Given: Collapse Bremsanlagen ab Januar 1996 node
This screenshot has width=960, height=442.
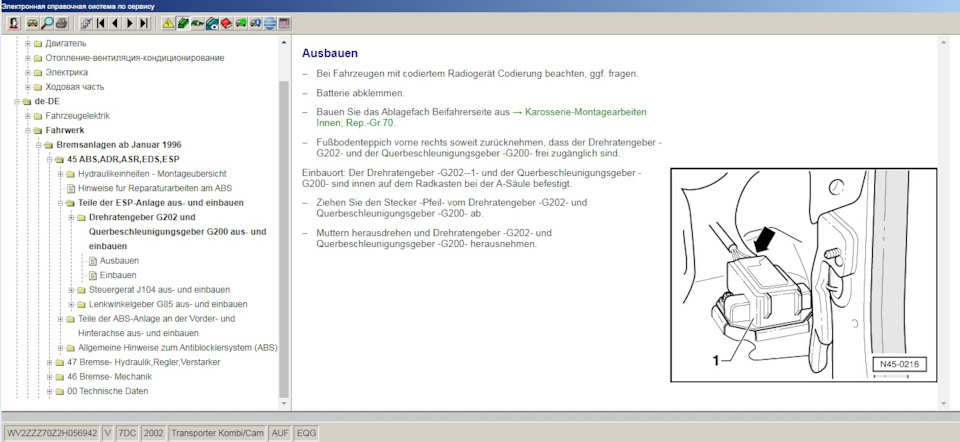Looking at the screenshot, I should 39,145.
